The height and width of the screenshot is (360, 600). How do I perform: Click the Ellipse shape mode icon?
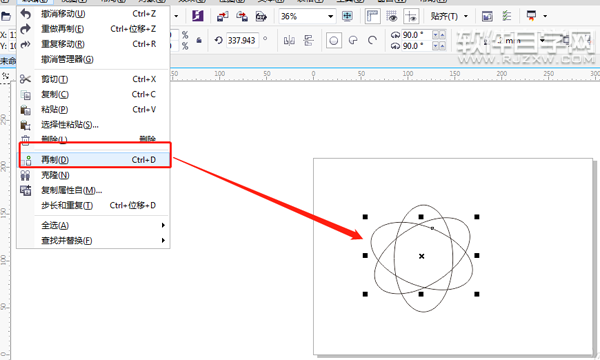[x=334, y=40]
